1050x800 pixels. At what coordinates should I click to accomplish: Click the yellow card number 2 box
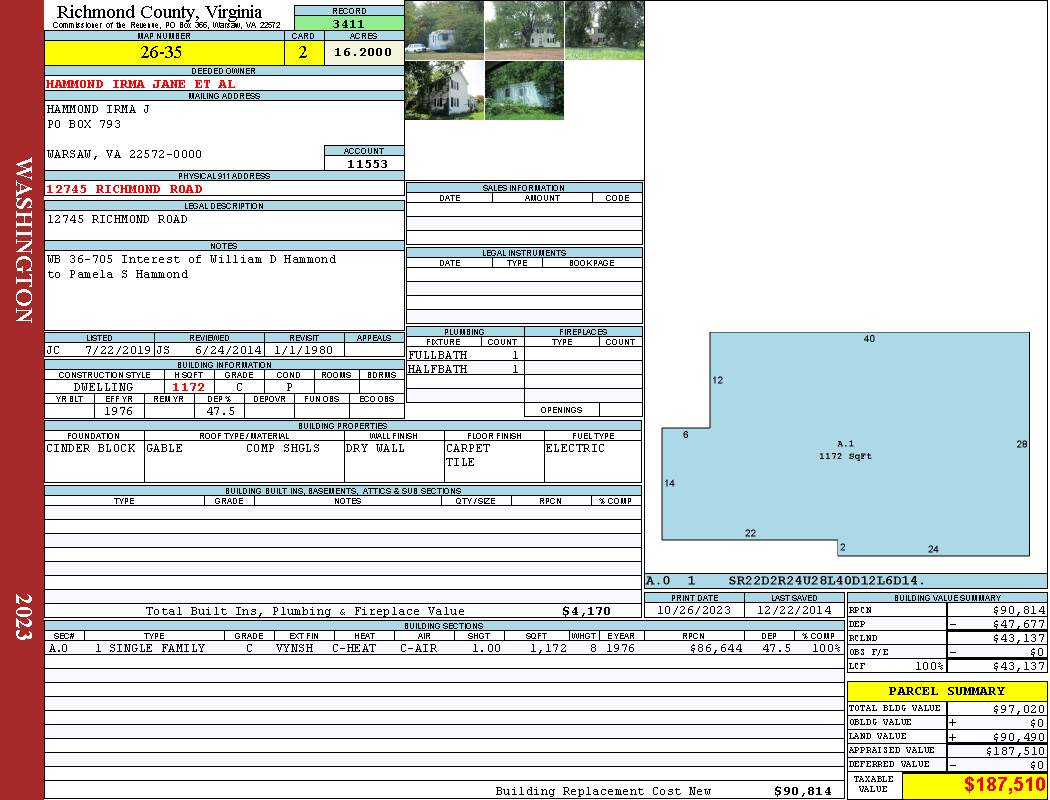tap(303, 53)
